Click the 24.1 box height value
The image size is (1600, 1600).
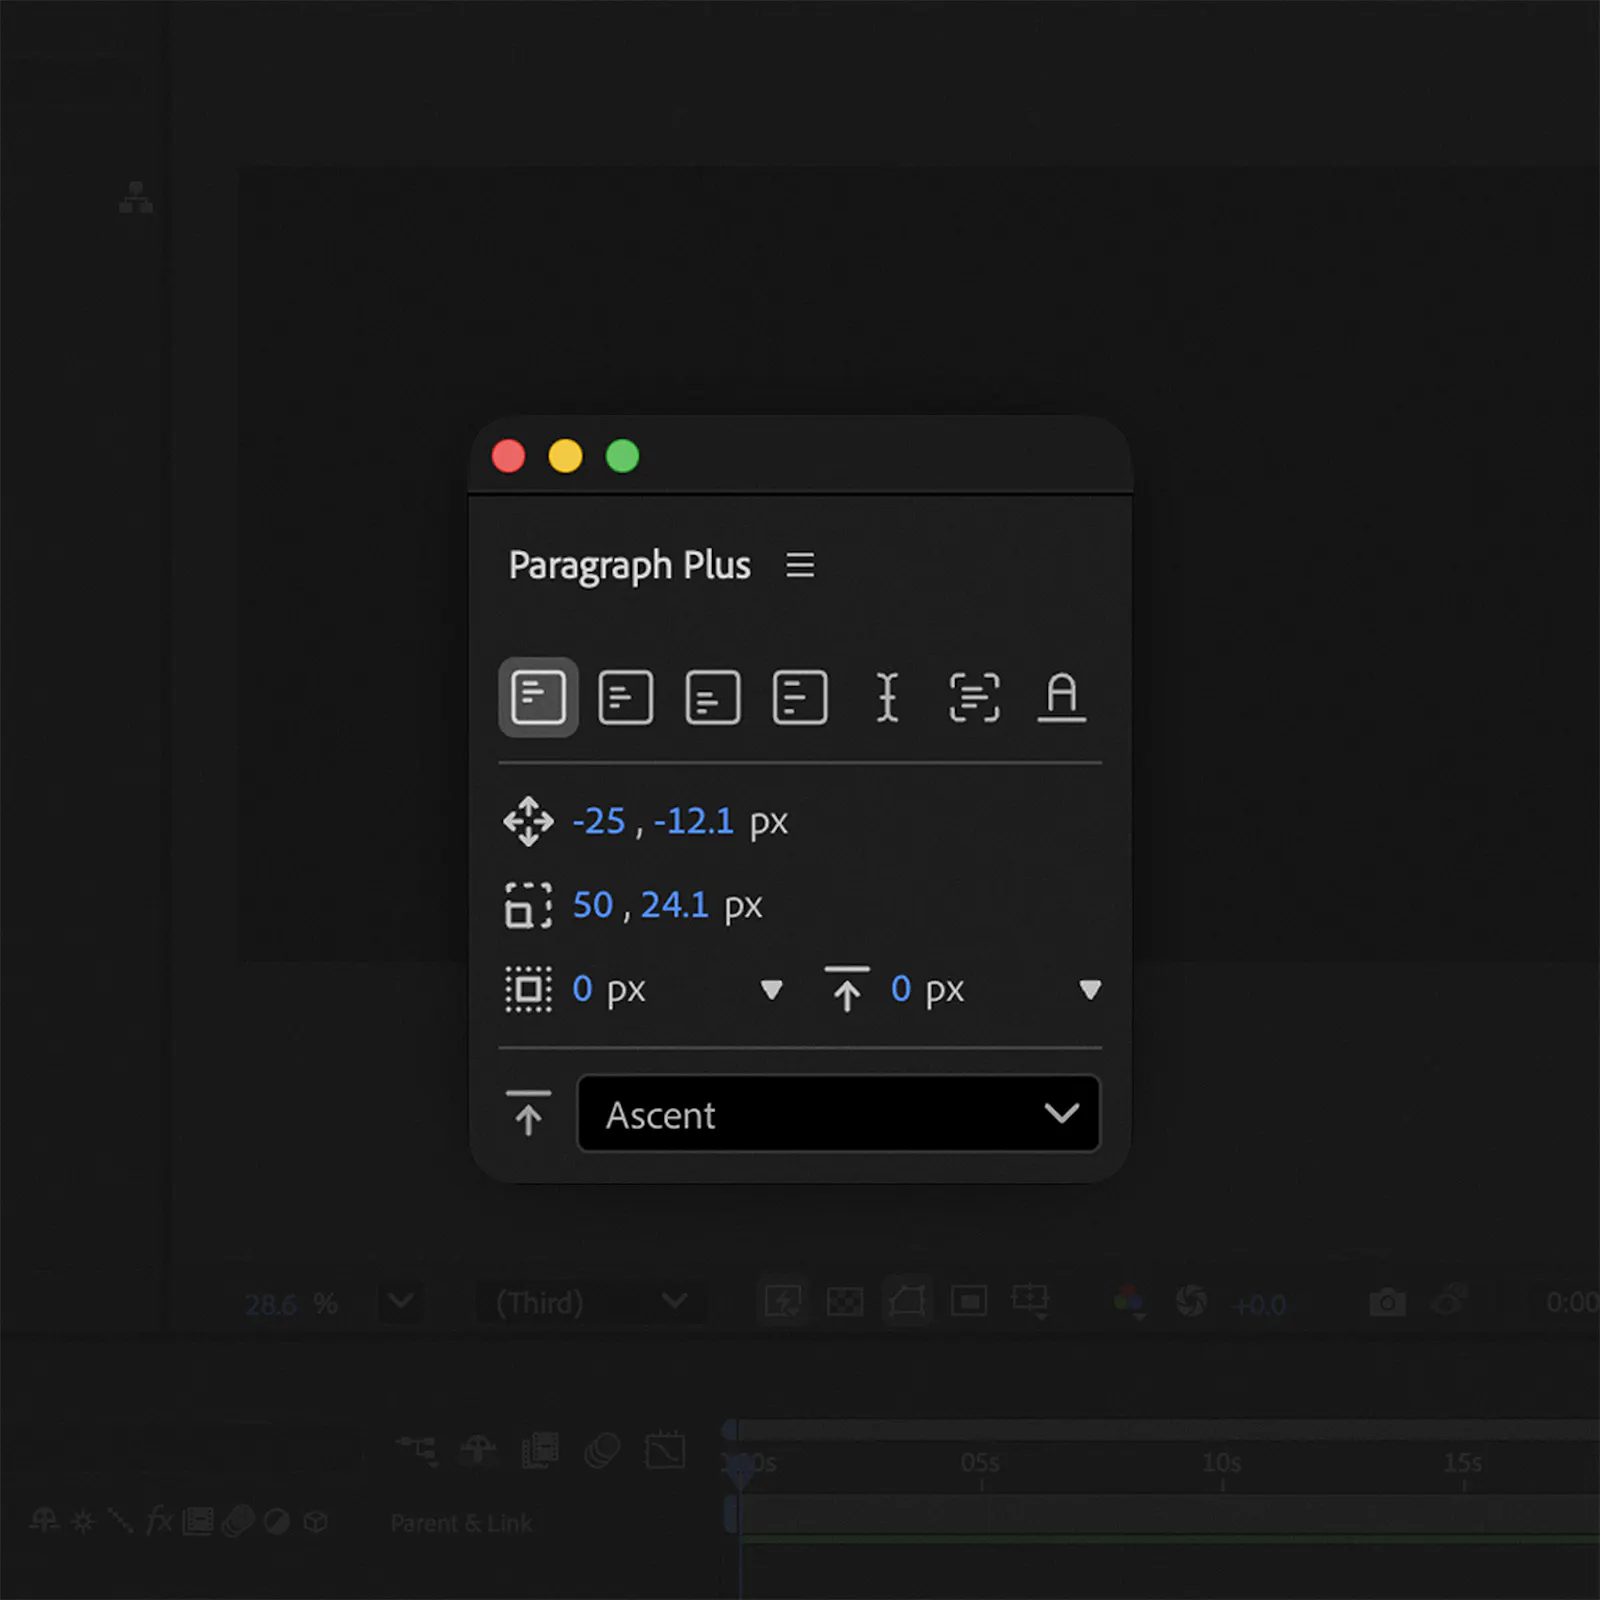click(675, 905)
